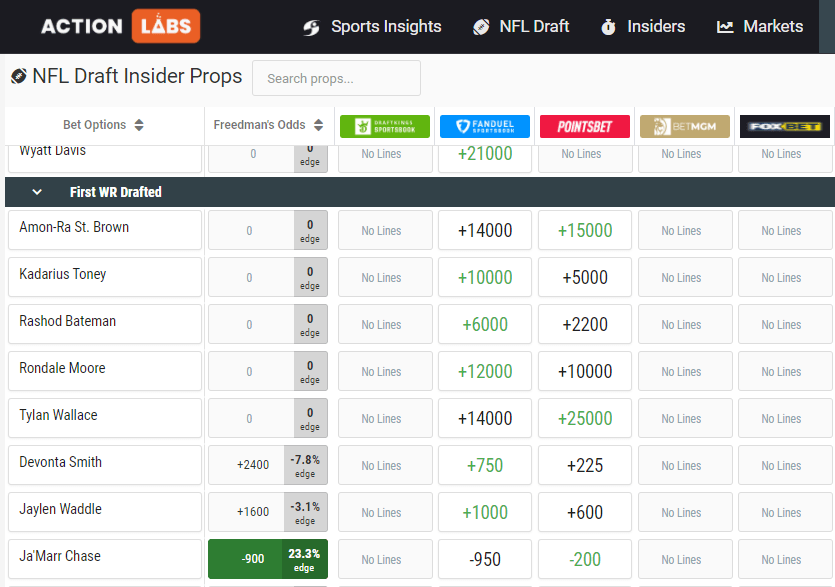Select Rondale Moore row name
The image size is (835, 587).
pos(62,368)
